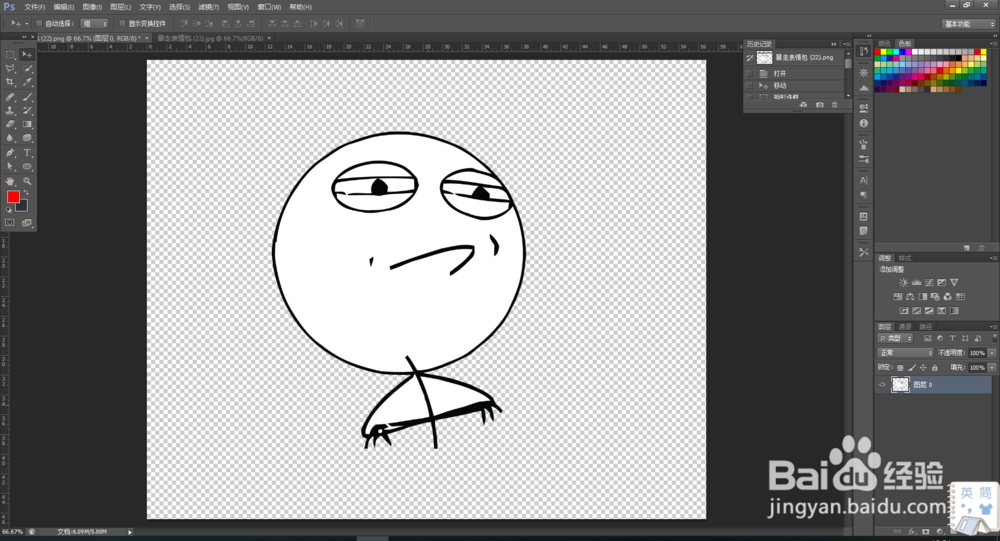Toggle lock all for layer
Screen dimensions: 1000x541
pos(935,368)
